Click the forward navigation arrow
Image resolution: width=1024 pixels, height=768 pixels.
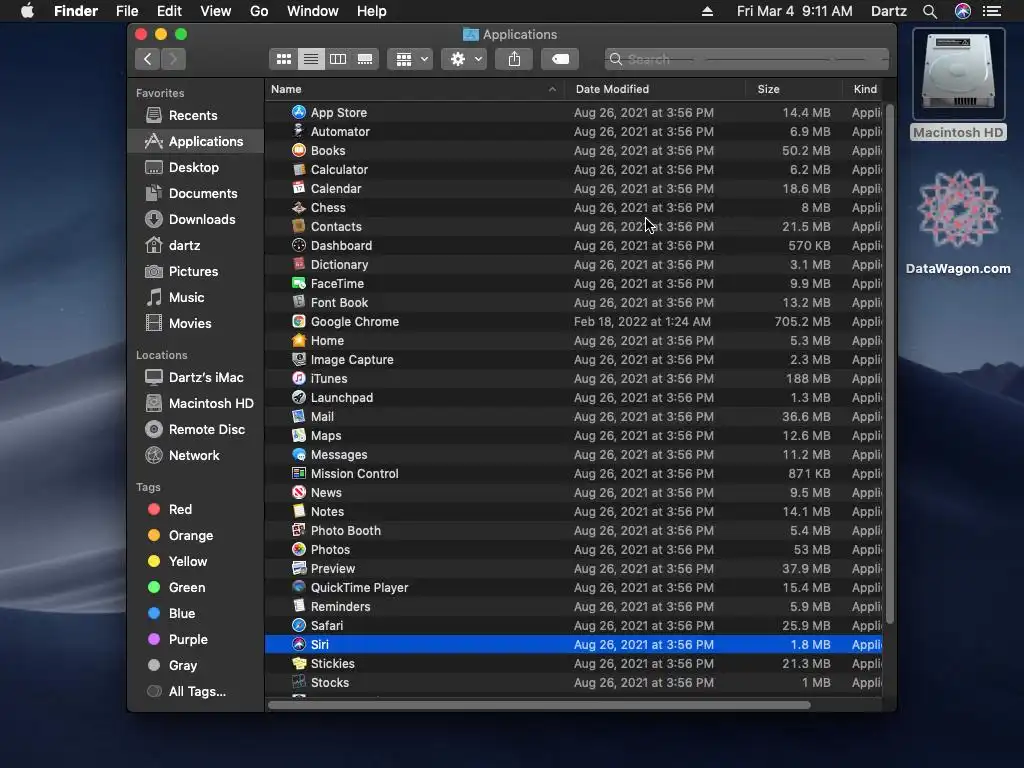click(x=173, y=59)
